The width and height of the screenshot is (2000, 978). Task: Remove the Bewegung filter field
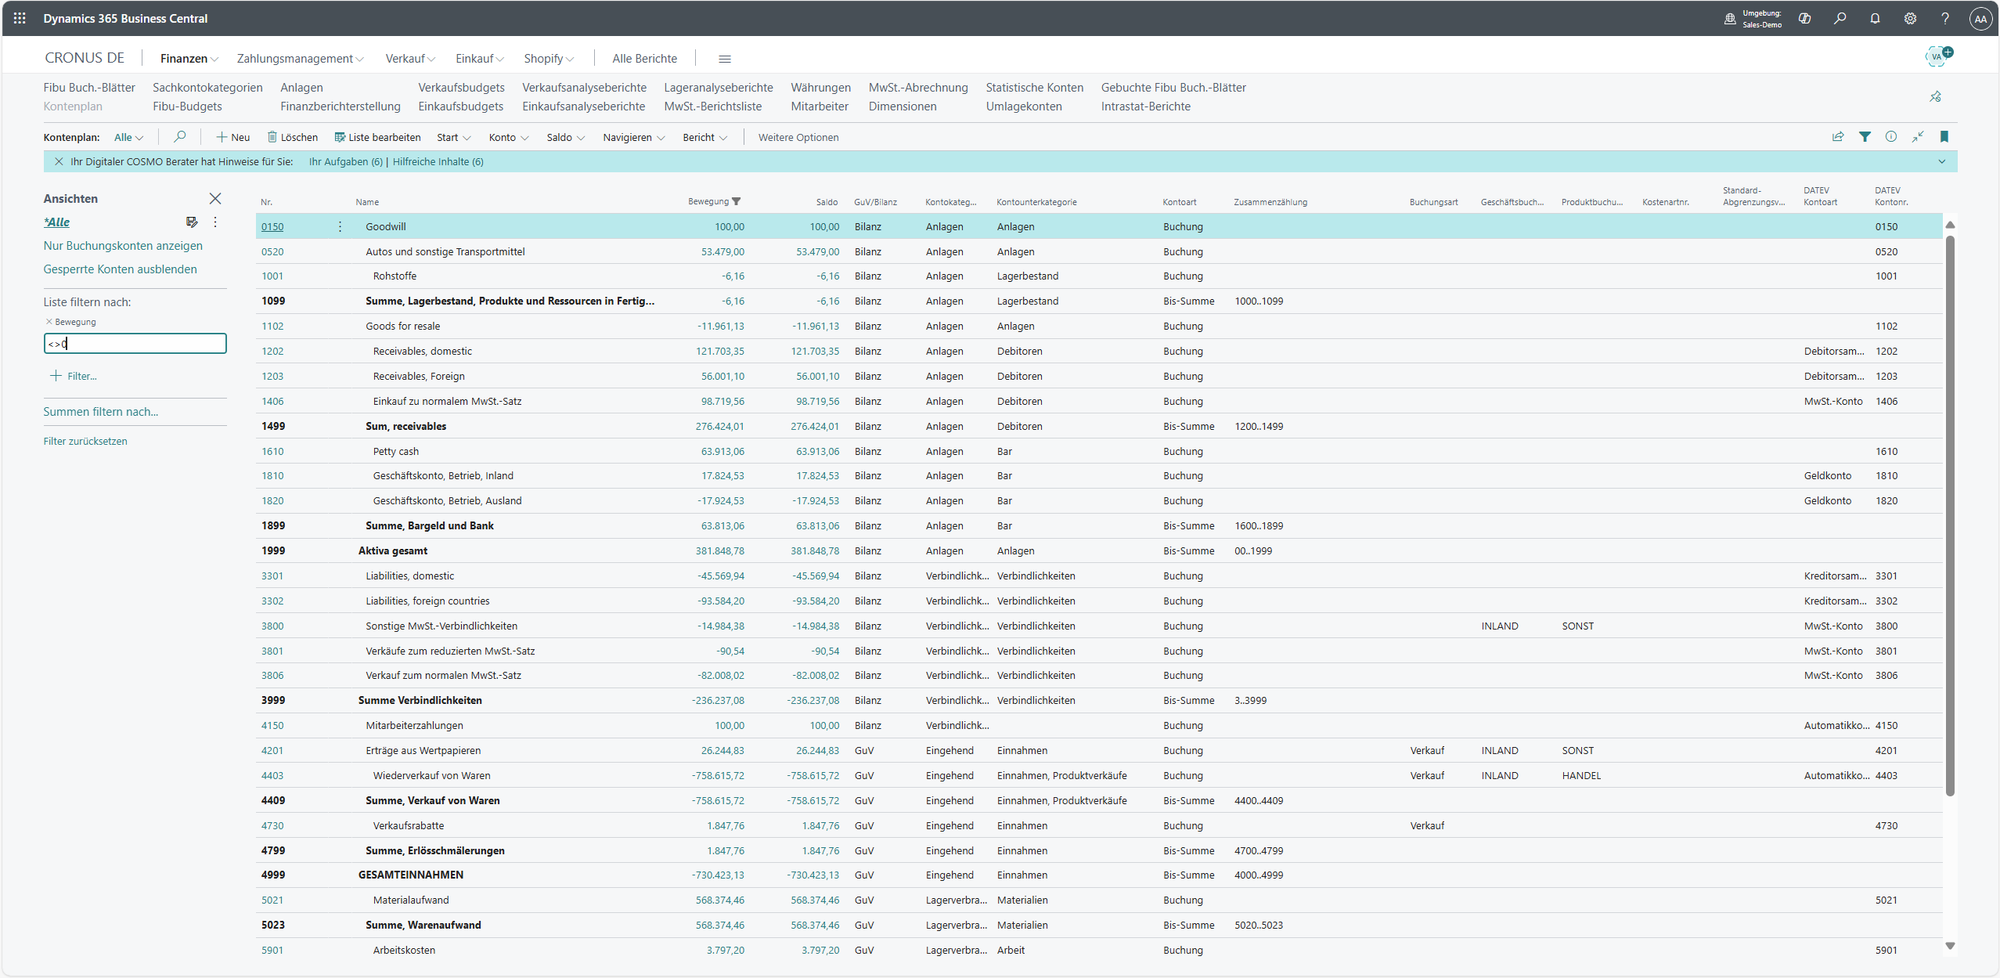coord(49,322)
